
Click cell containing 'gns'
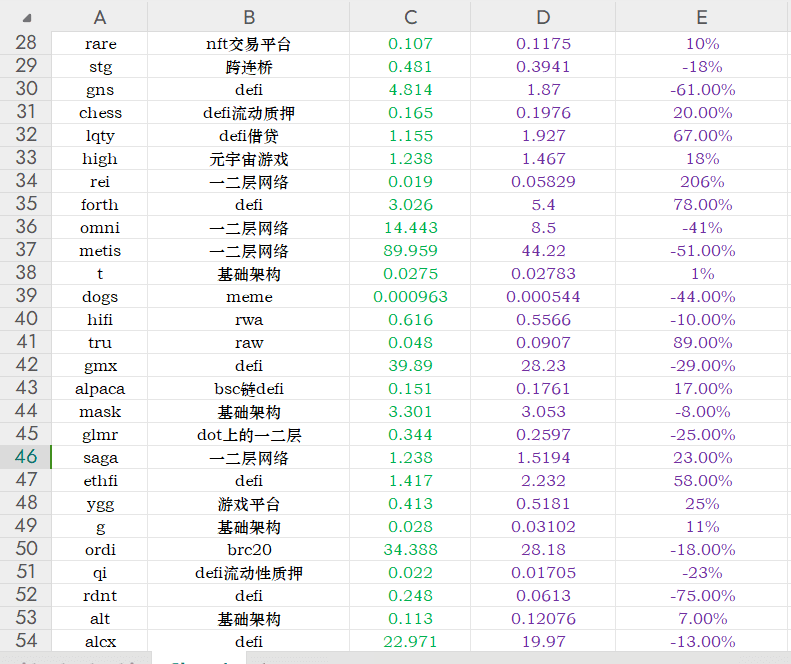click(x=99, y=89)
